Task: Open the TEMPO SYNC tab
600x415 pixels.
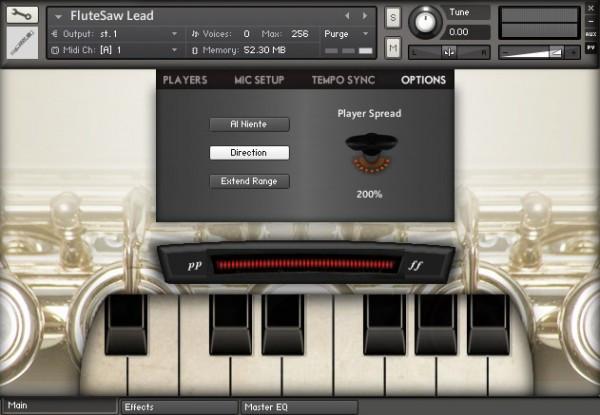Action: point(343,80)
